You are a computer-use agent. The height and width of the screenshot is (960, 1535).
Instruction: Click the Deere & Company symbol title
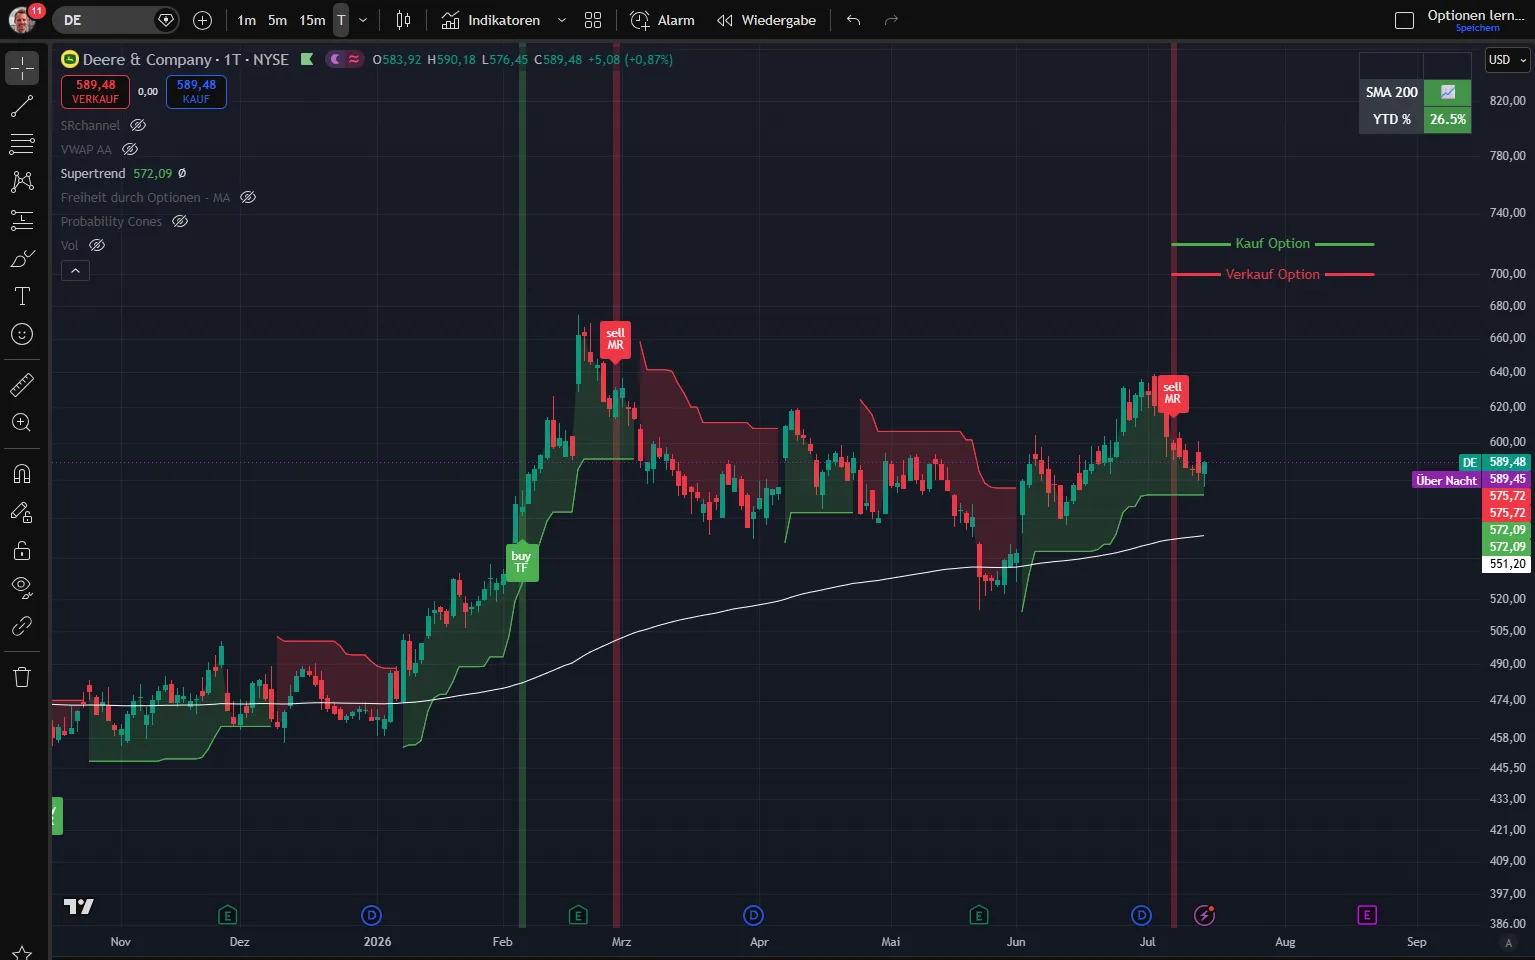147,59
